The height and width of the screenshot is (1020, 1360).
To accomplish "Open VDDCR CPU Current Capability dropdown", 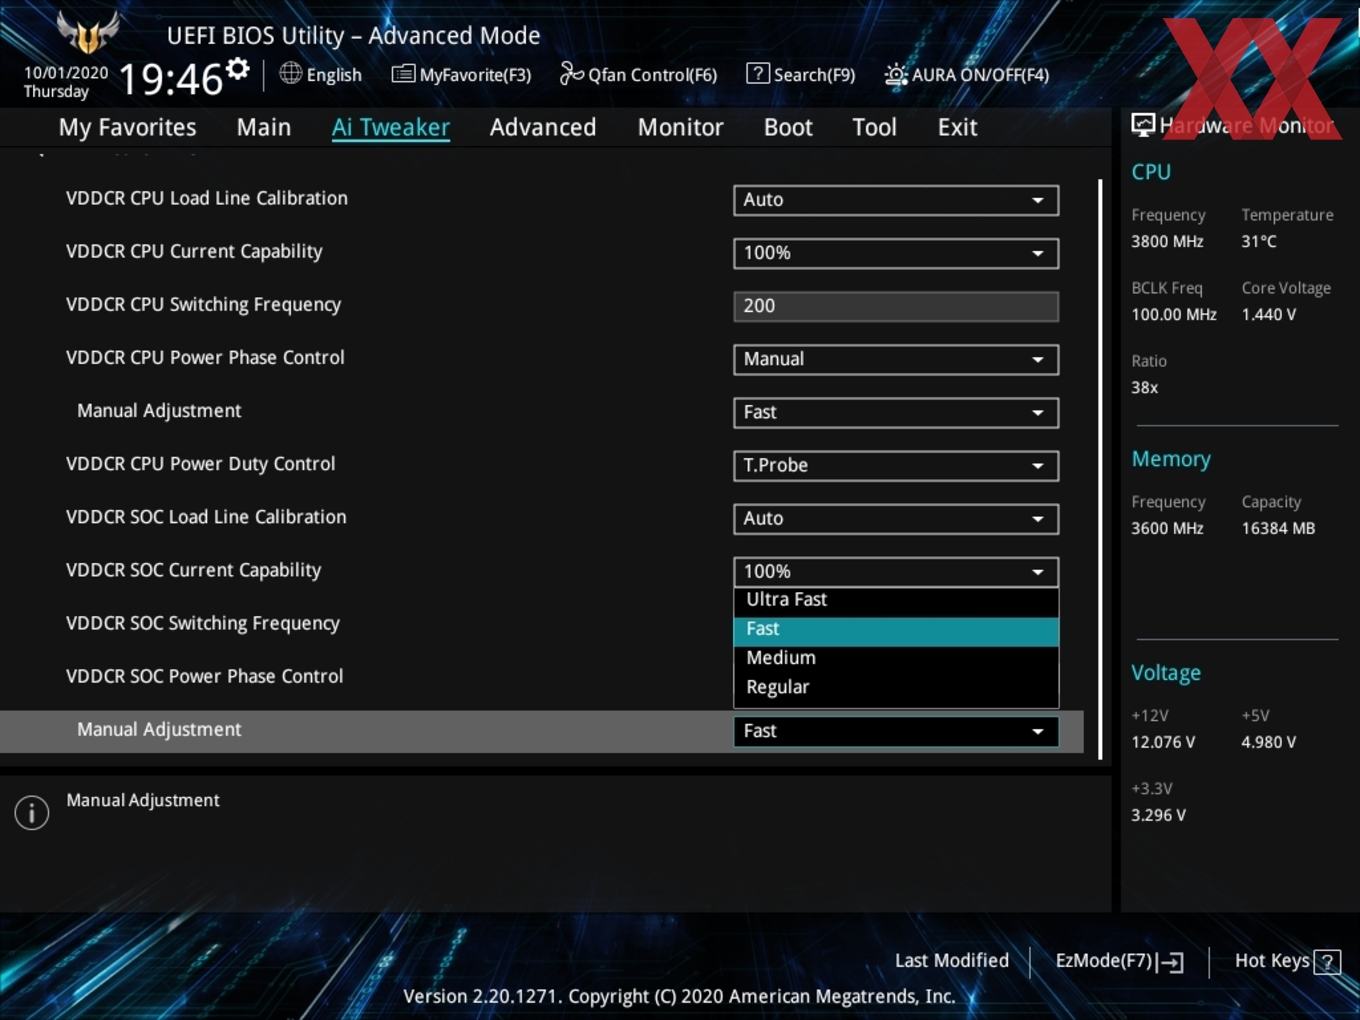I will [x=896, y=253].
